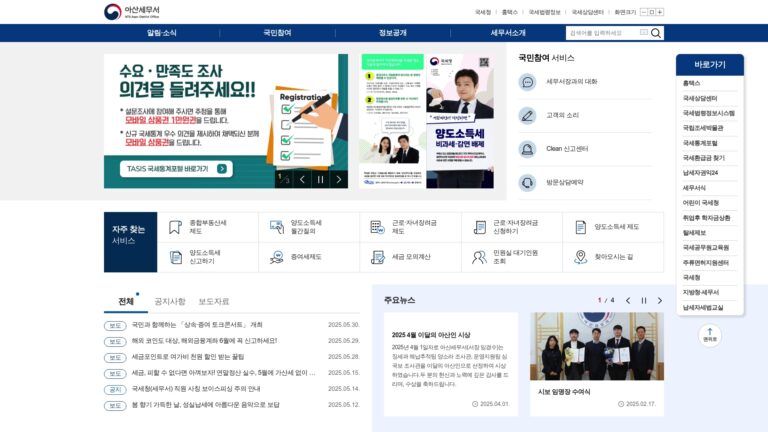Open the 방문상담예약 headset icon
This screenshot has height=432, width=768.
[528, 183]
